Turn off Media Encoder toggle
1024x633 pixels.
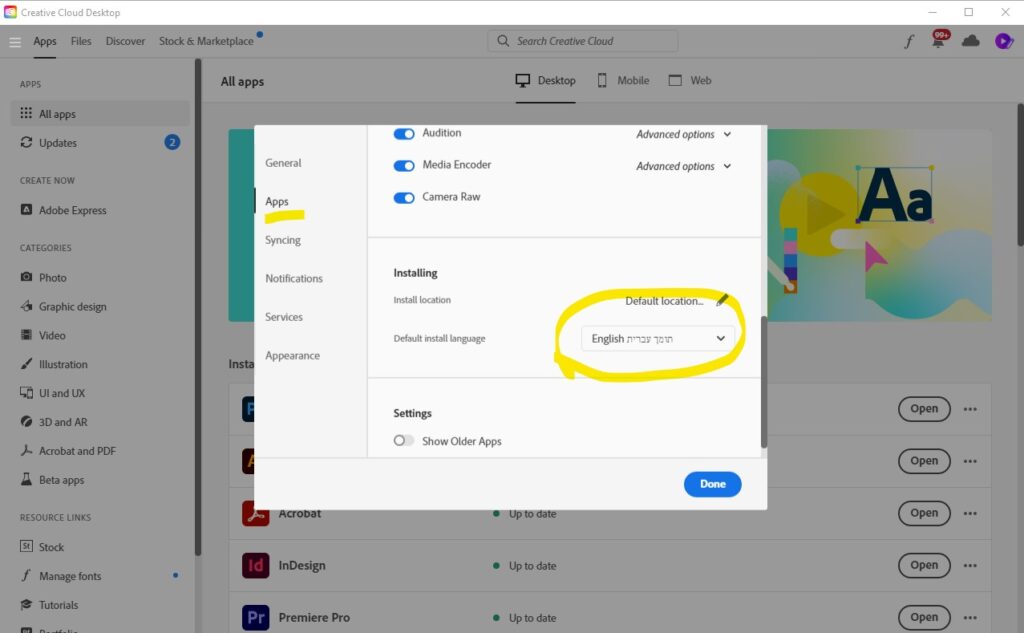click(404, 165)
